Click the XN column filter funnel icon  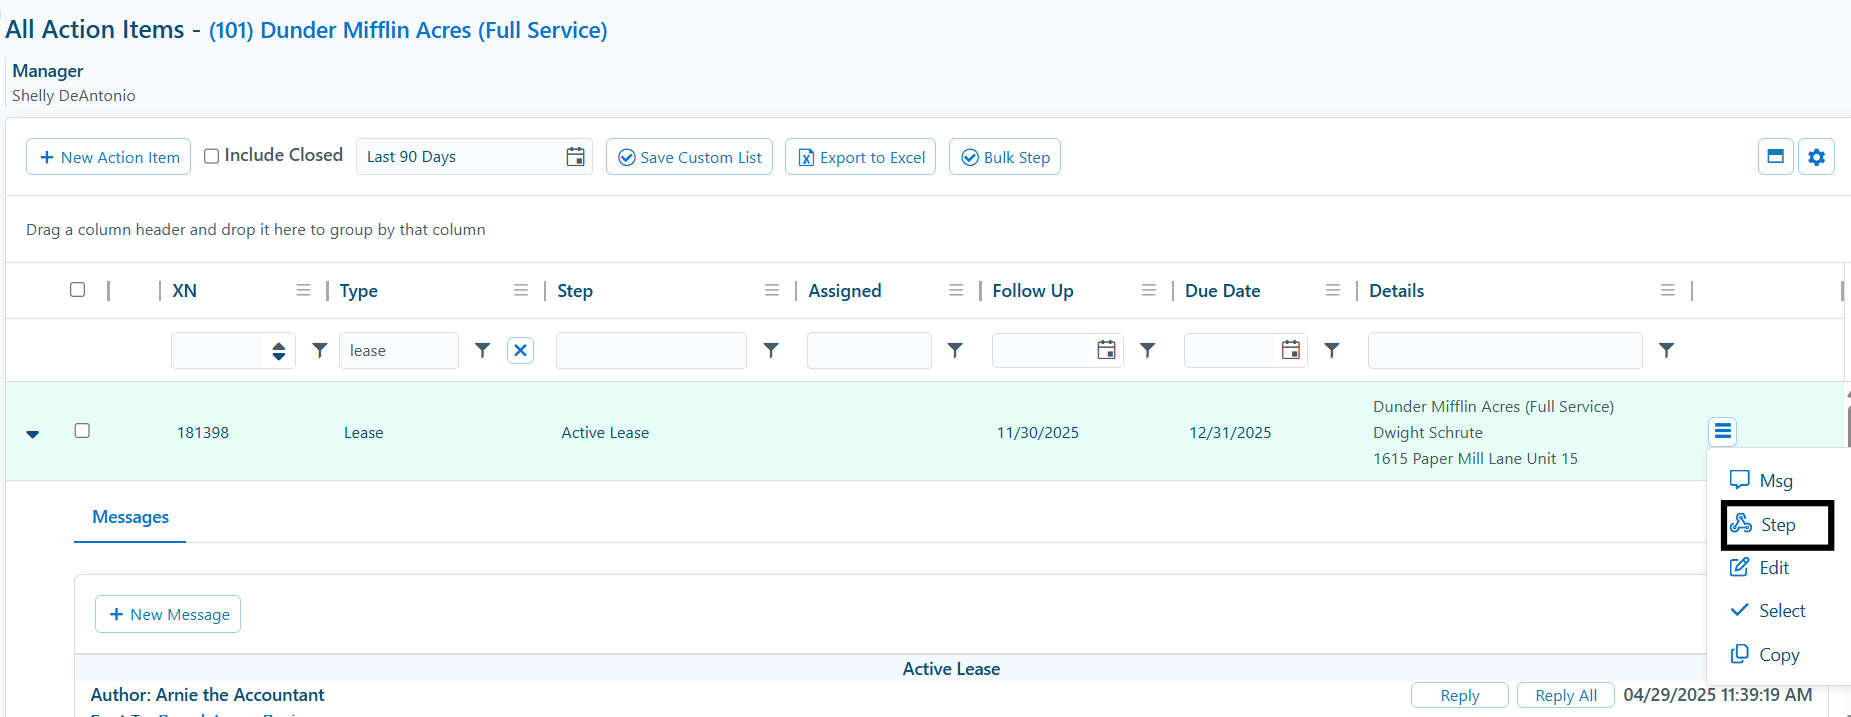320,350
